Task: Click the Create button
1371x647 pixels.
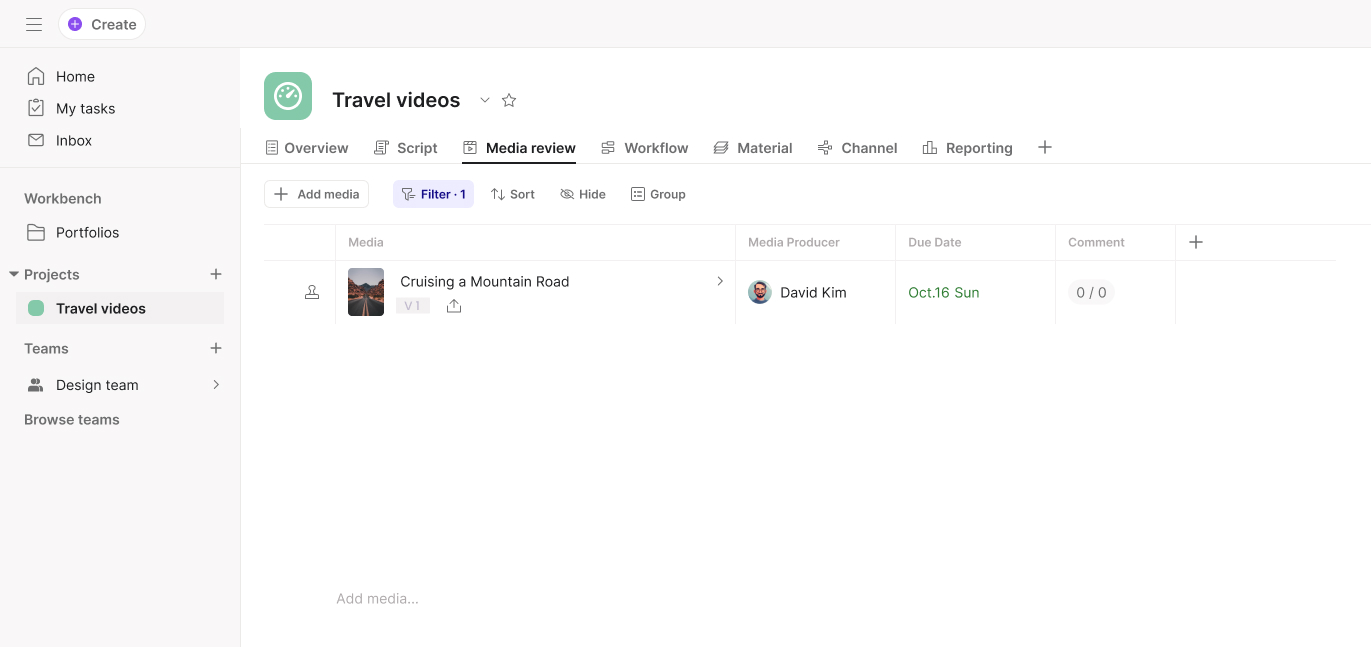Action: (x=102, y=24)
